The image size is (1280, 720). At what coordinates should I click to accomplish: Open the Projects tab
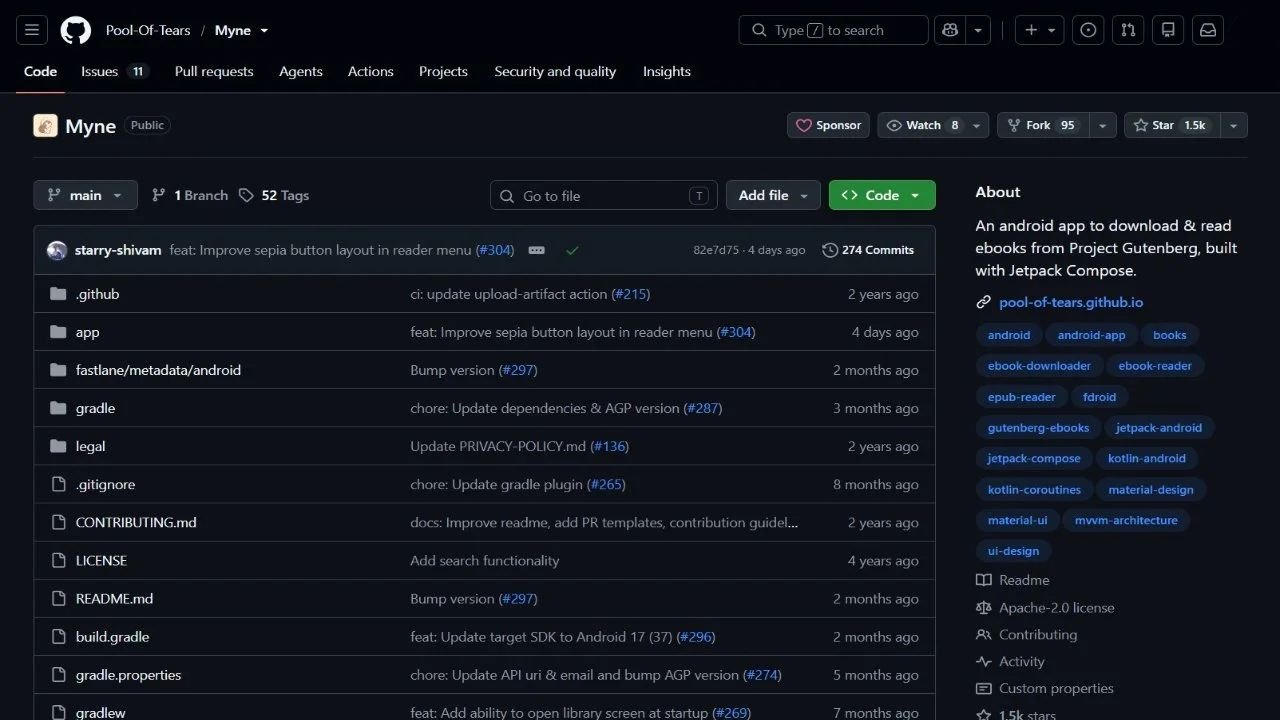(443, 71)
